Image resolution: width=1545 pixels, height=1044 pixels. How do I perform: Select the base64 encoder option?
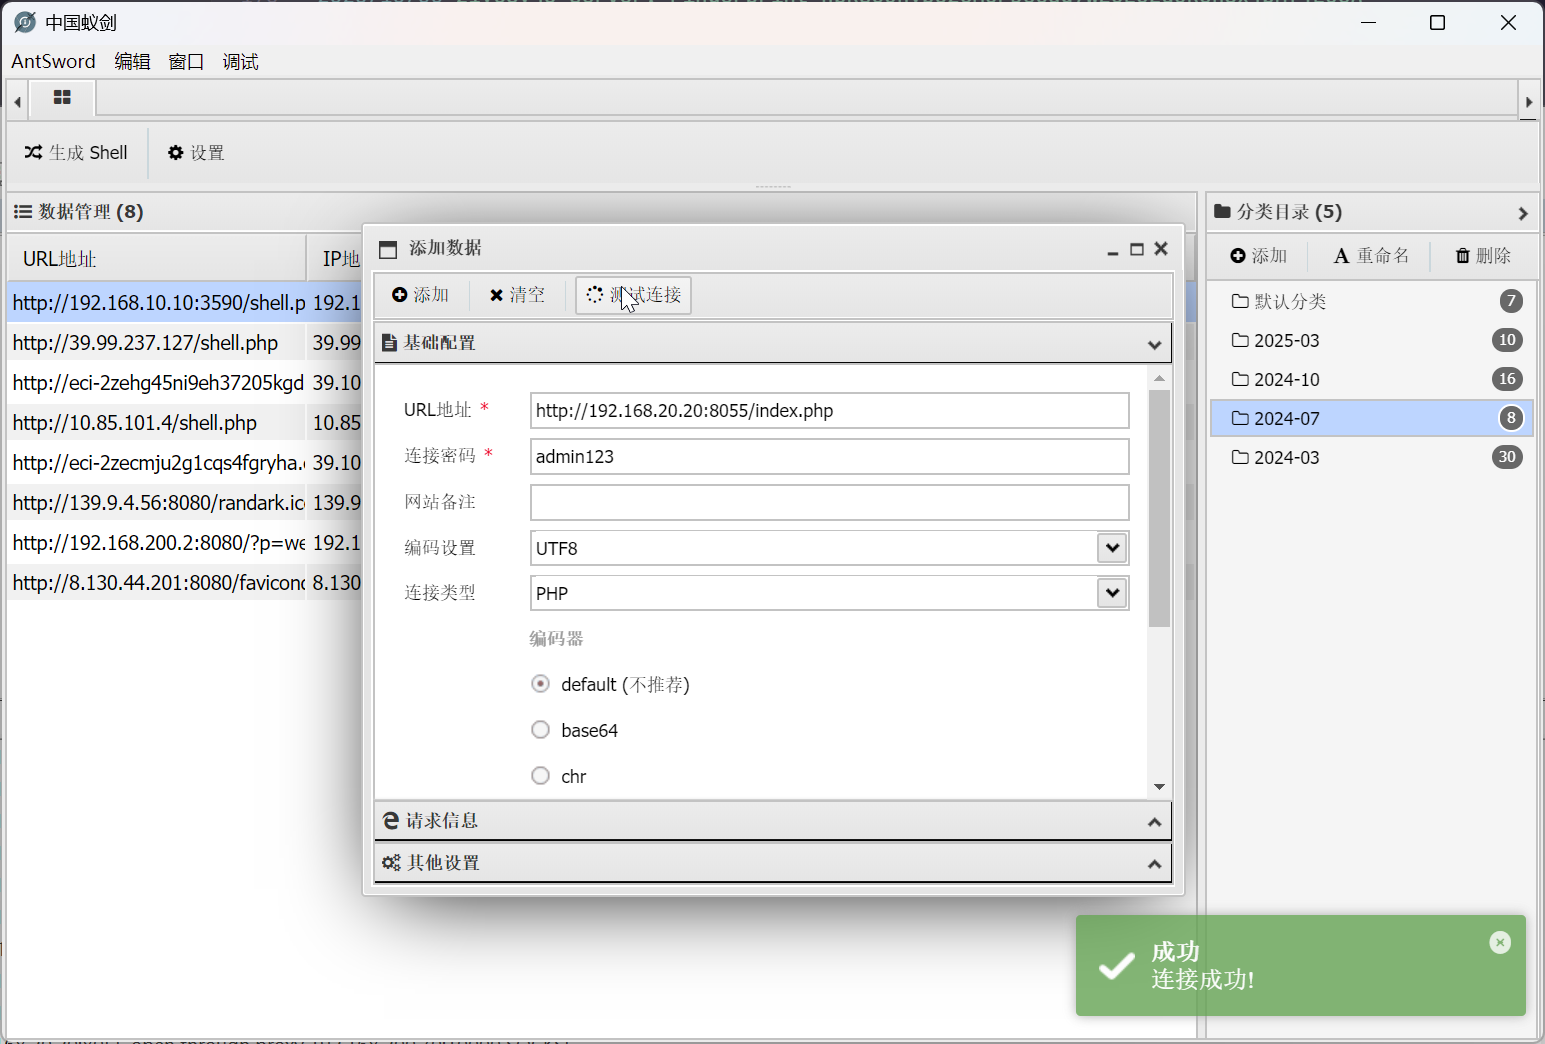[x=541, y=730]
